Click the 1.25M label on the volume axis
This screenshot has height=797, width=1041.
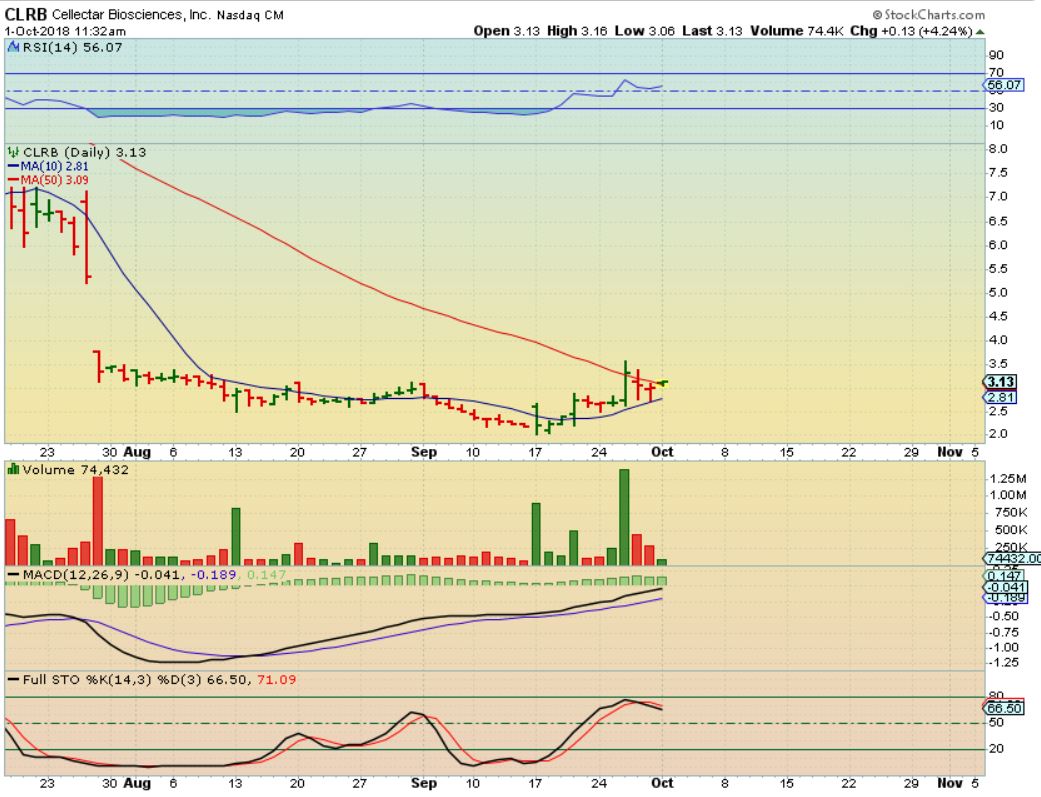point(1008,479)
